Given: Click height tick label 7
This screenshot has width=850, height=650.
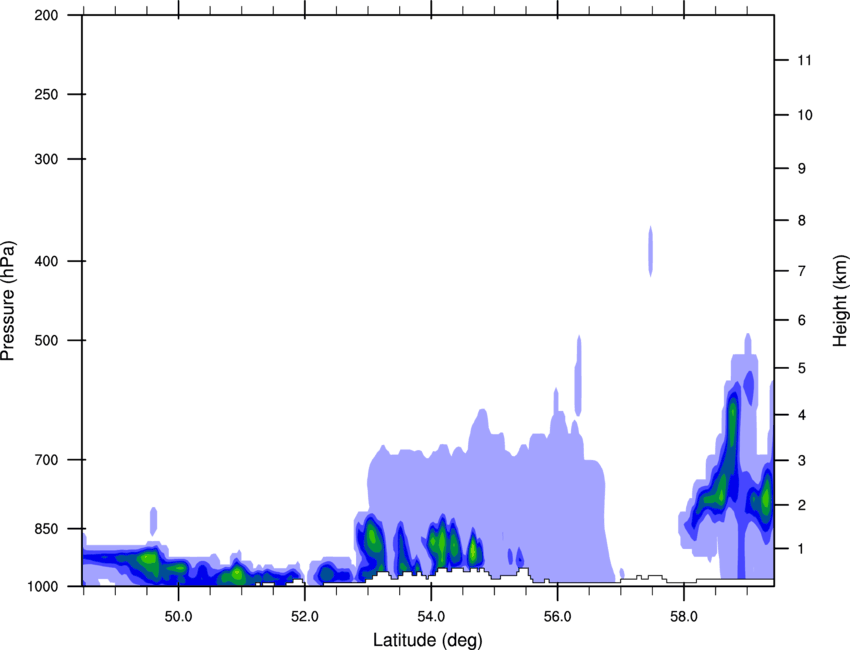Looking at the screenshot, I should click(x=802, y=271).
